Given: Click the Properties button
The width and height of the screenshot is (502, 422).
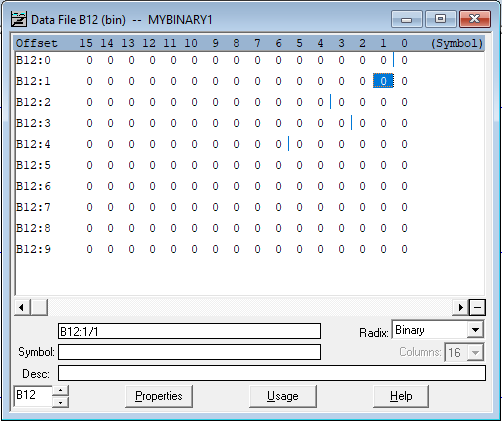Looking at the screenshot, I should coord(159,396).
